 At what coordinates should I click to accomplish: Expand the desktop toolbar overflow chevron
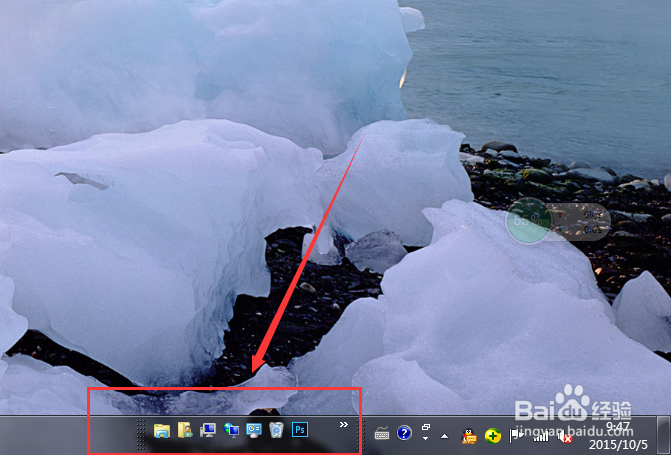click(x=344, y=425)
